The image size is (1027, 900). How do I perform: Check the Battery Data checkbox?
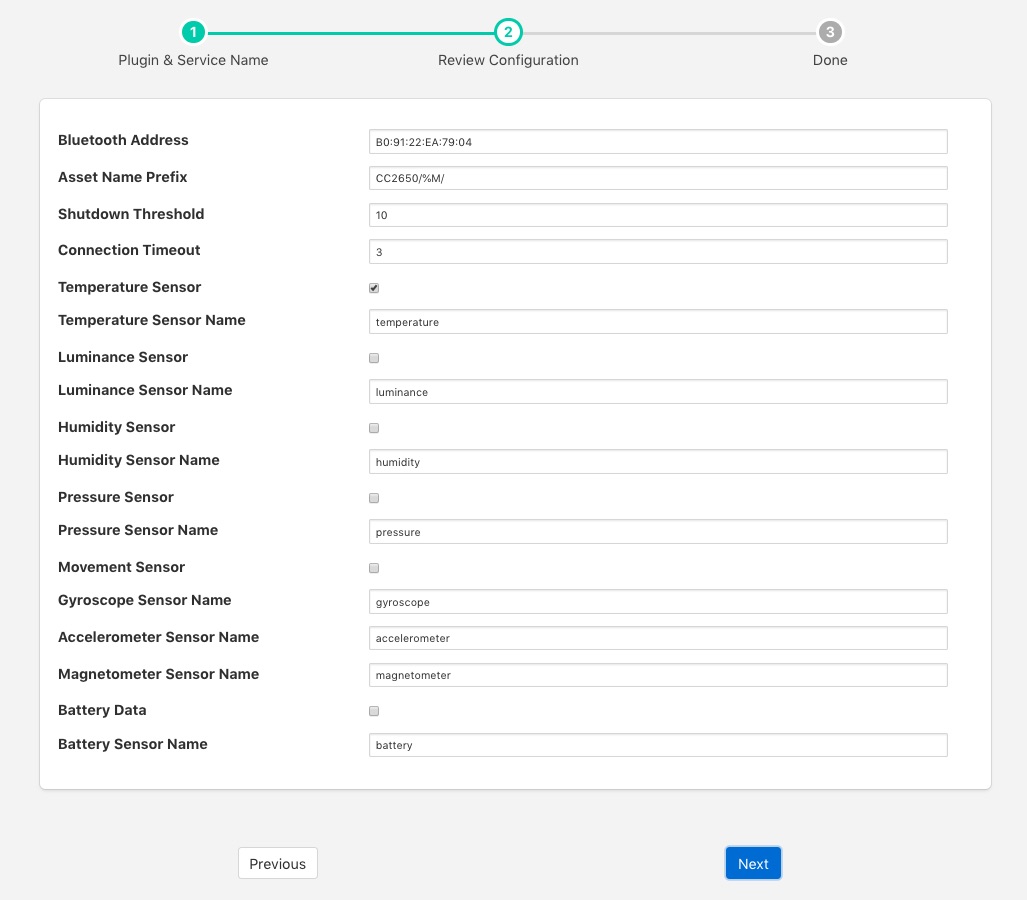coord(374,711)
